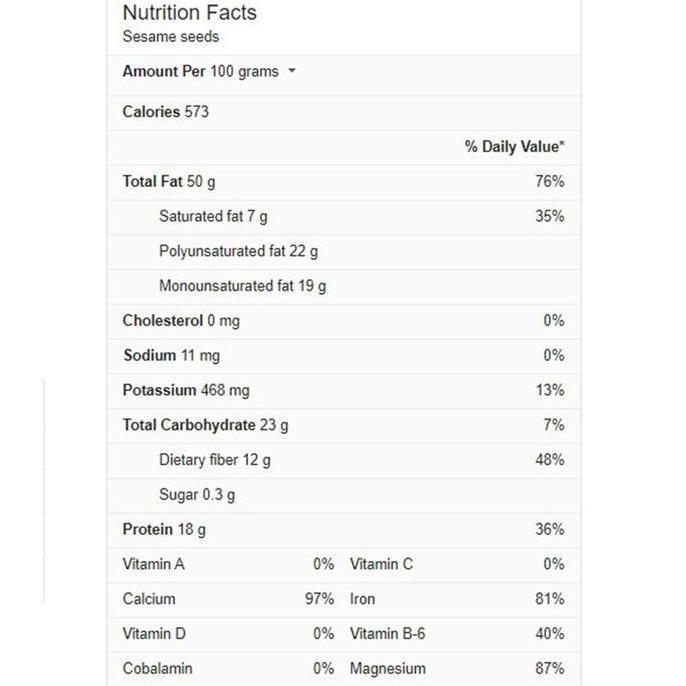The width and height of the screenshot is (686, 686).
Task: Open the Amount Per 100 grams dropdown
Action: 201,72
